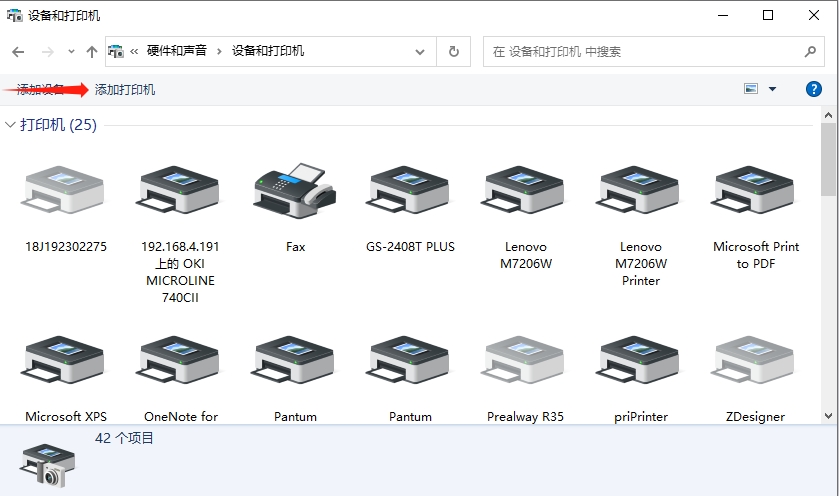
Task: Click the 42 个项目 status text
Action: [124, 438]
